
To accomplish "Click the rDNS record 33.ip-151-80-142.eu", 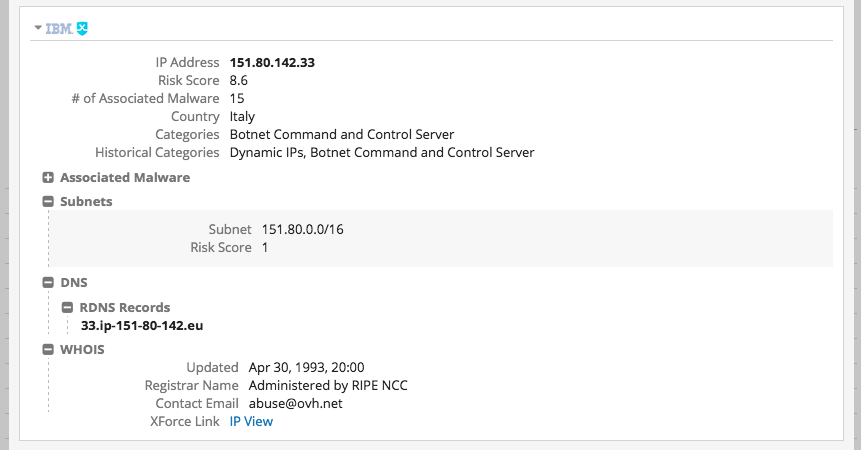I will (142, 325).
